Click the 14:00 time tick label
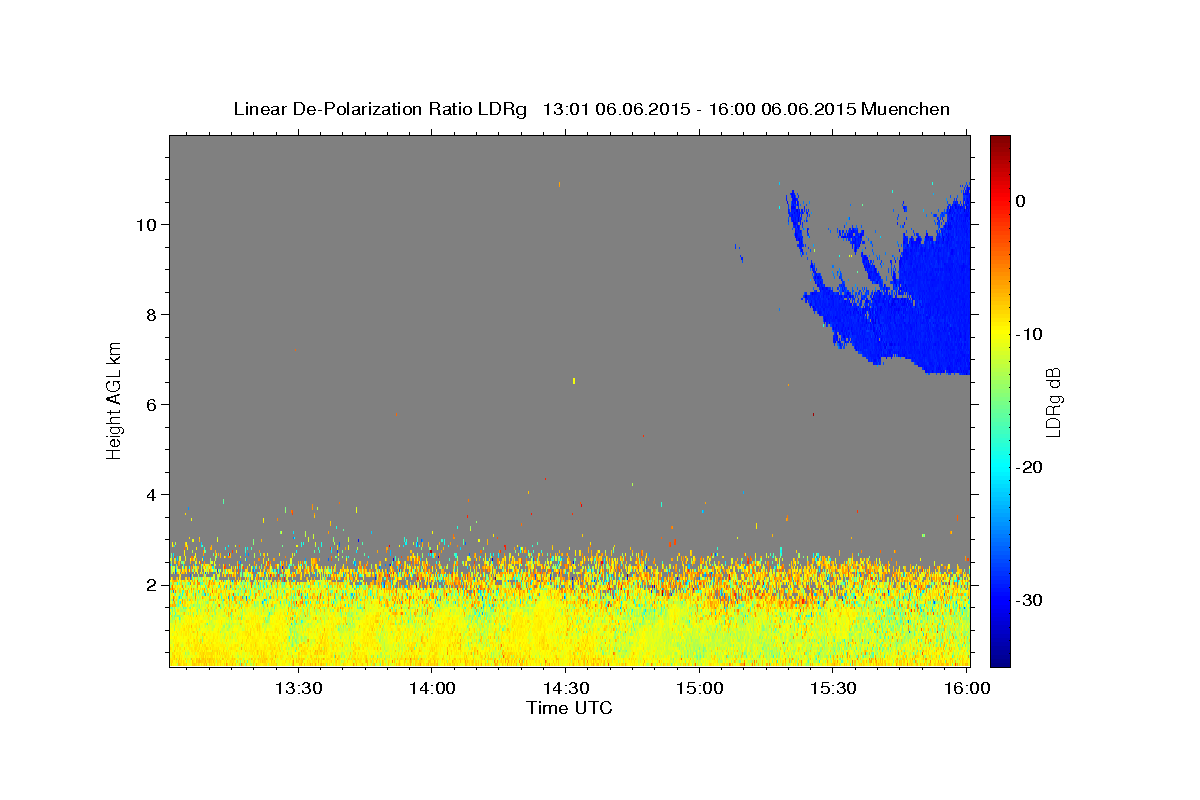This screenshot has height=800, width=1200. (432, 689)
